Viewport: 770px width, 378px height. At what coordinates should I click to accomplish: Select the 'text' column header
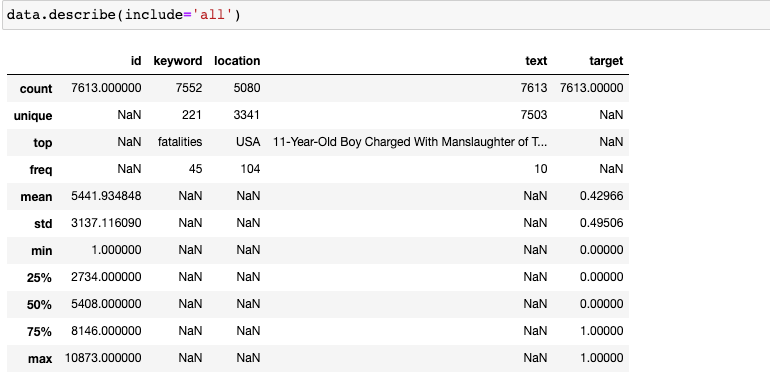click(x=536, y=61)
